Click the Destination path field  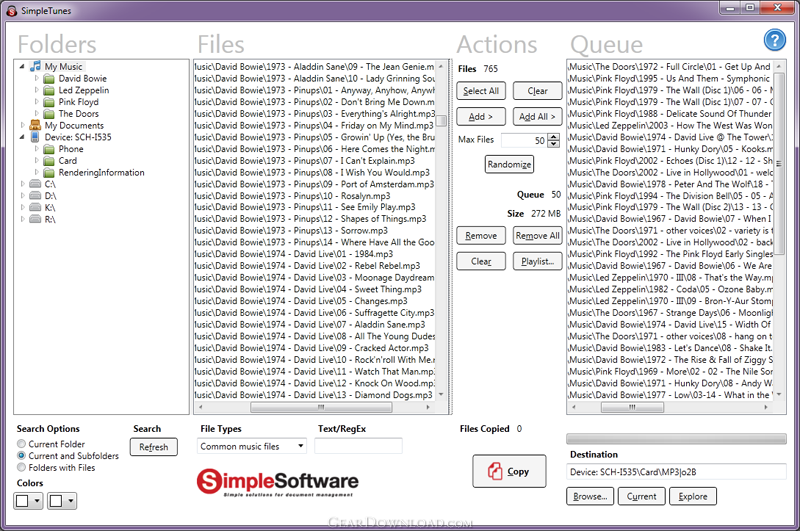coord(676,472)
